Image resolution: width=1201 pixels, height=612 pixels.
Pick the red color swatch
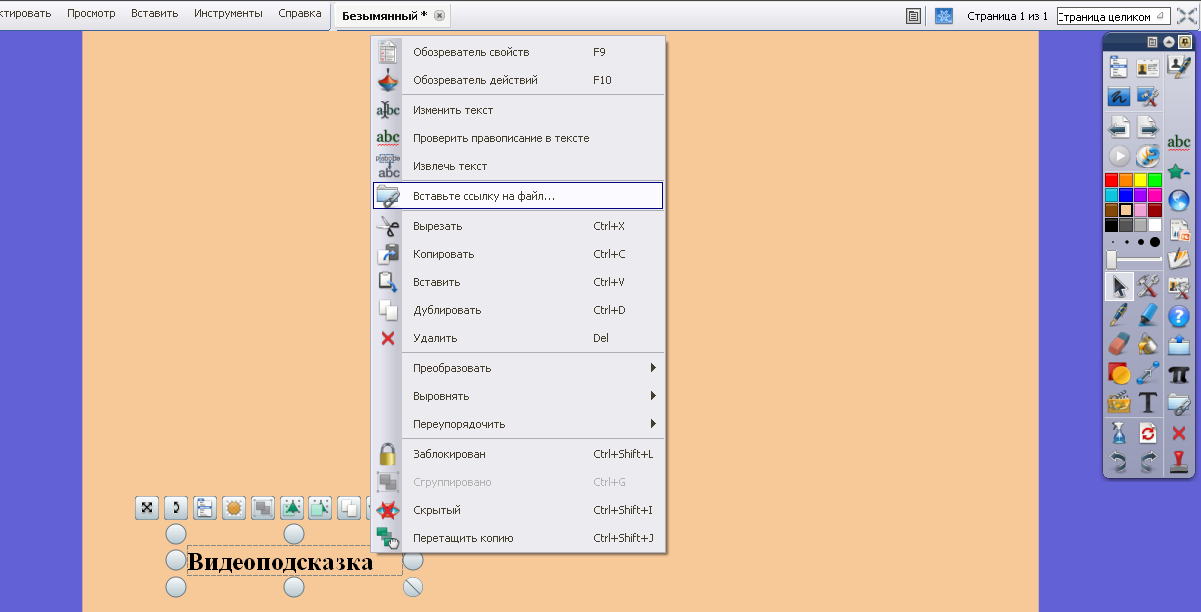coord(1112,180)
